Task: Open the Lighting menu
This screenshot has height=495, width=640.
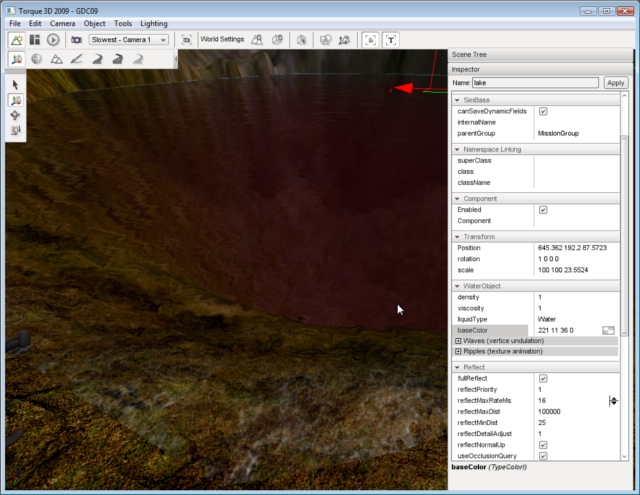Action: tap(154, 22)
